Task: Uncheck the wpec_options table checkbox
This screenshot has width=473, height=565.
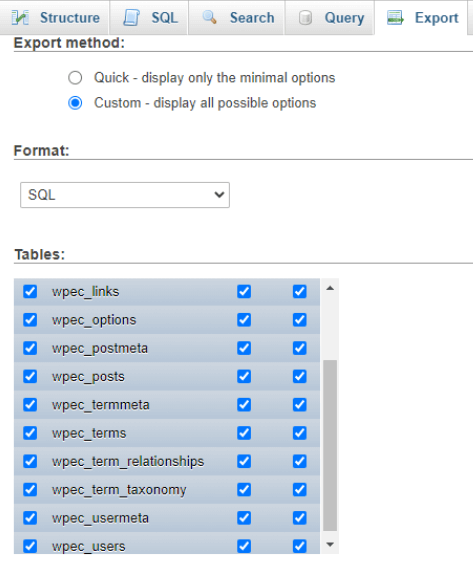Action: coord(30,320)
